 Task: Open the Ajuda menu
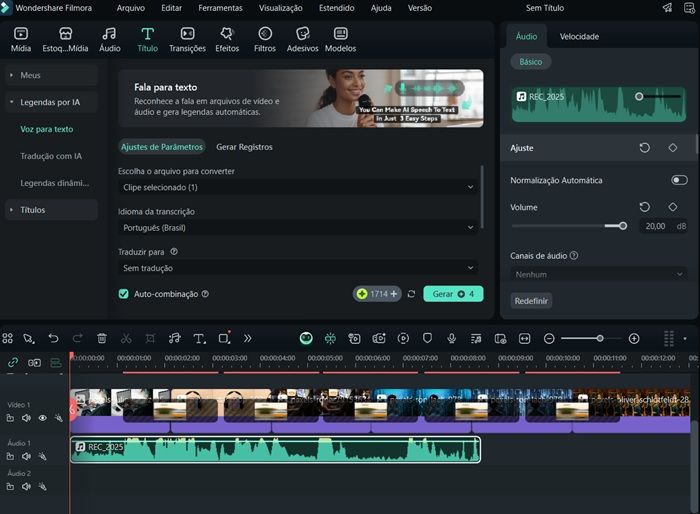coord(381,8)
